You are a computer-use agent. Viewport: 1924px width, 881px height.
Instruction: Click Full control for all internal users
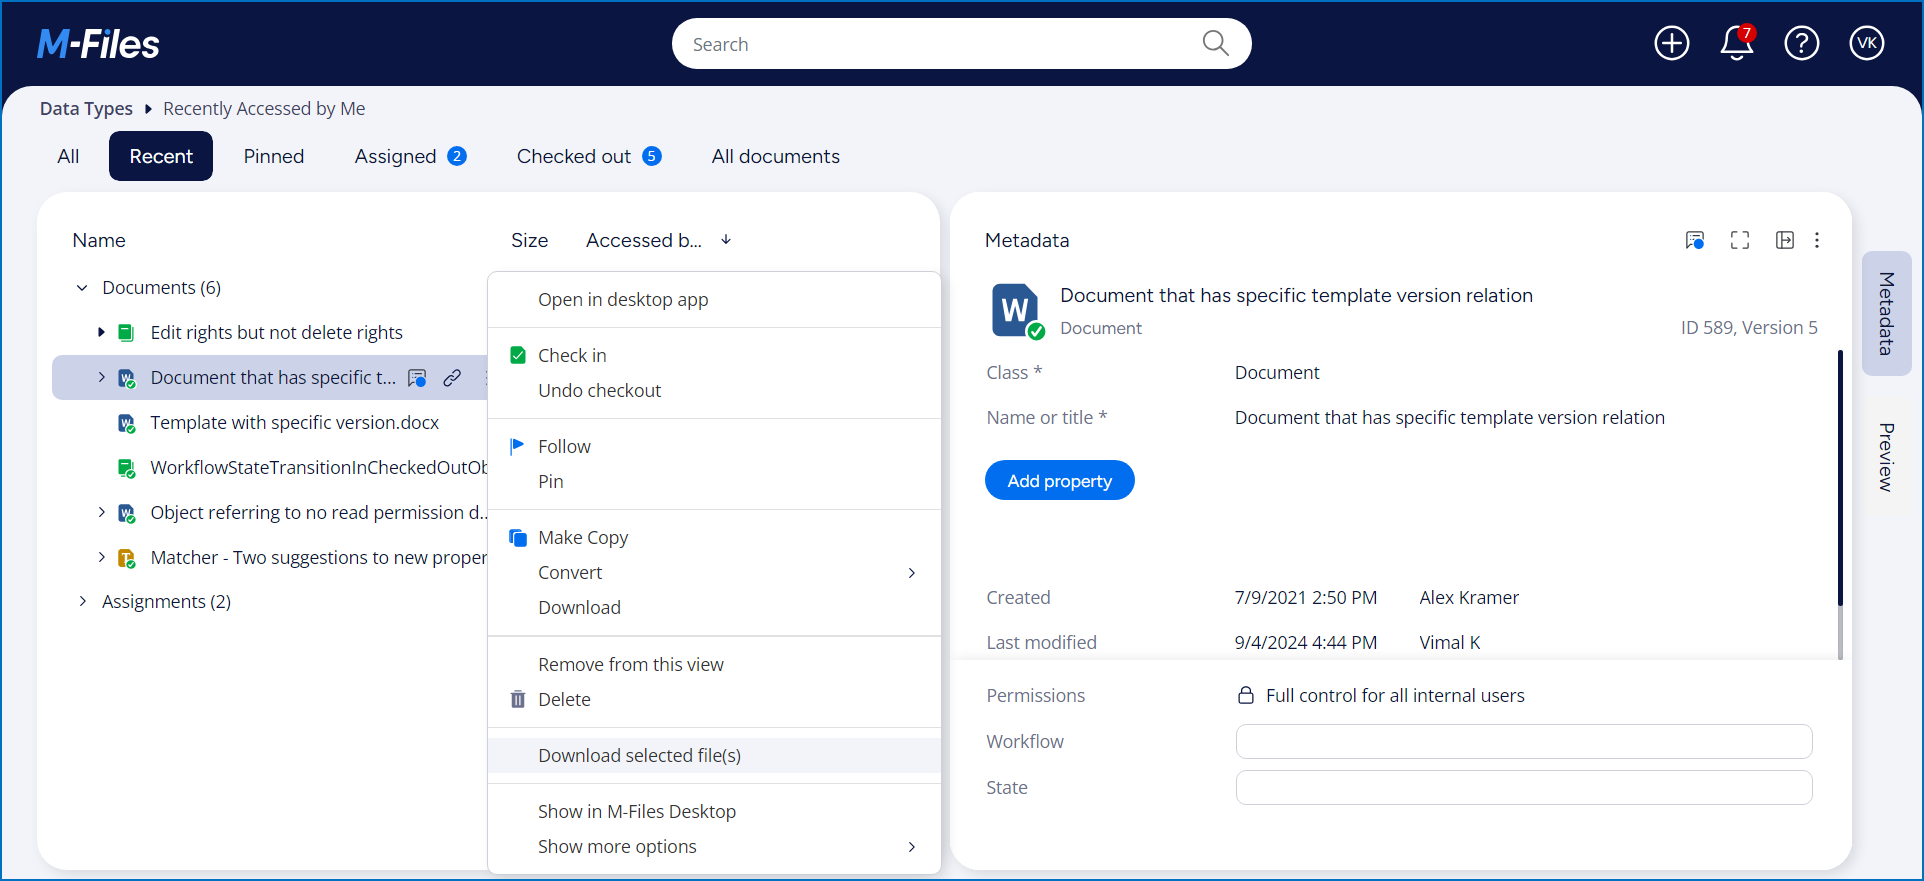point(1395,696)
